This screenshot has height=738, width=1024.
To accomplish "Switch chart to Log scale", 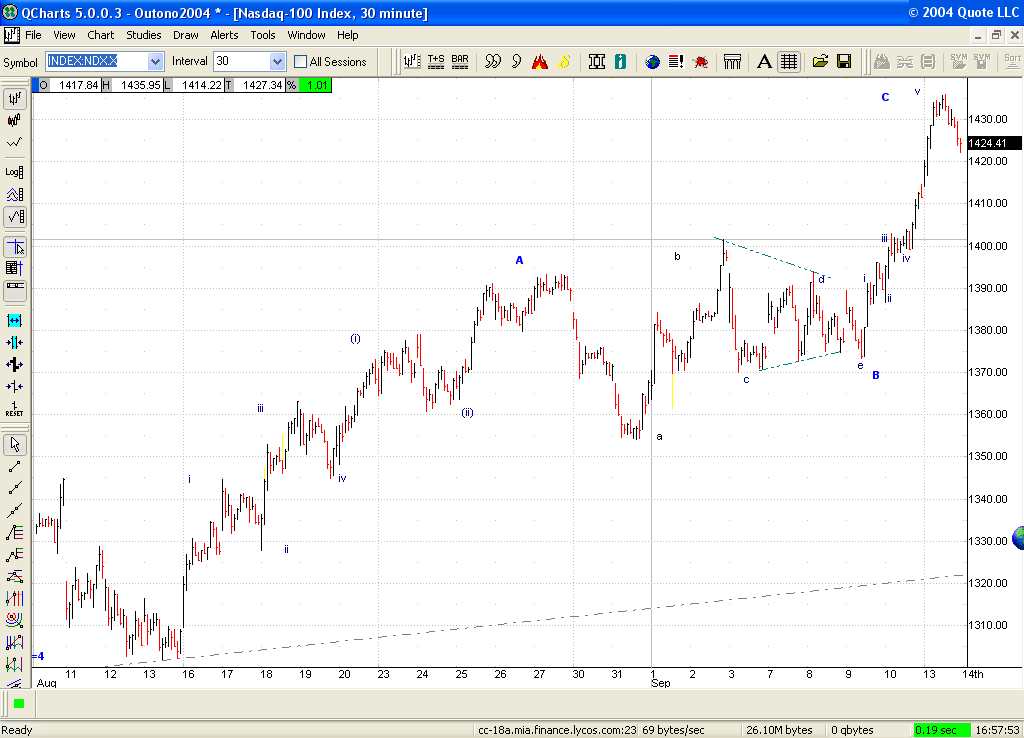I will point(13,171).
